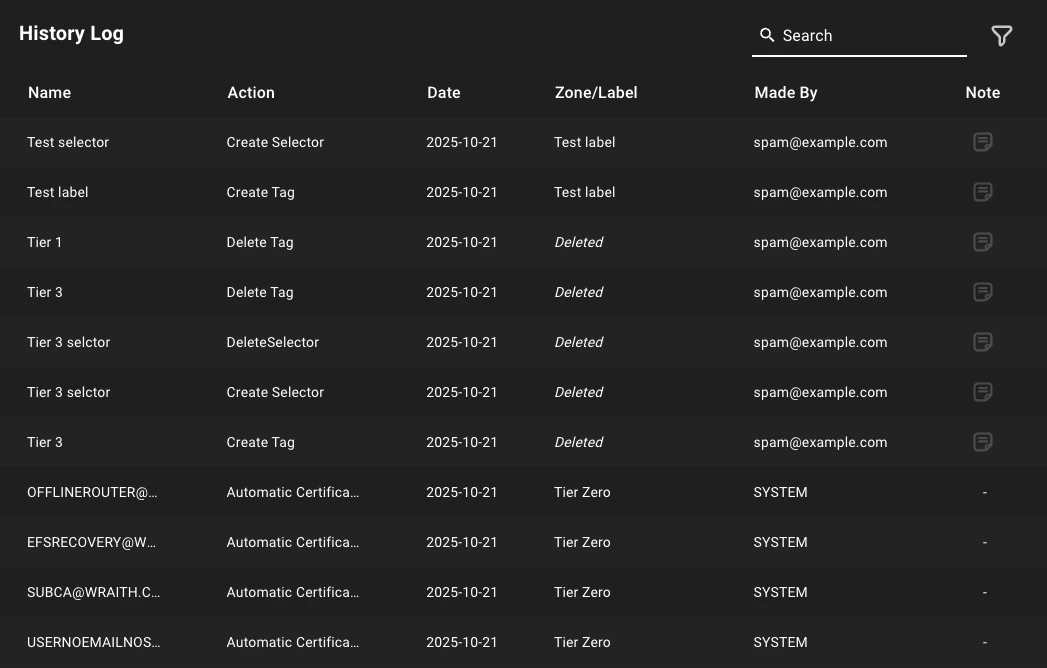Click the Name column header
The image size is (1047, 668).
click(49, 93)
